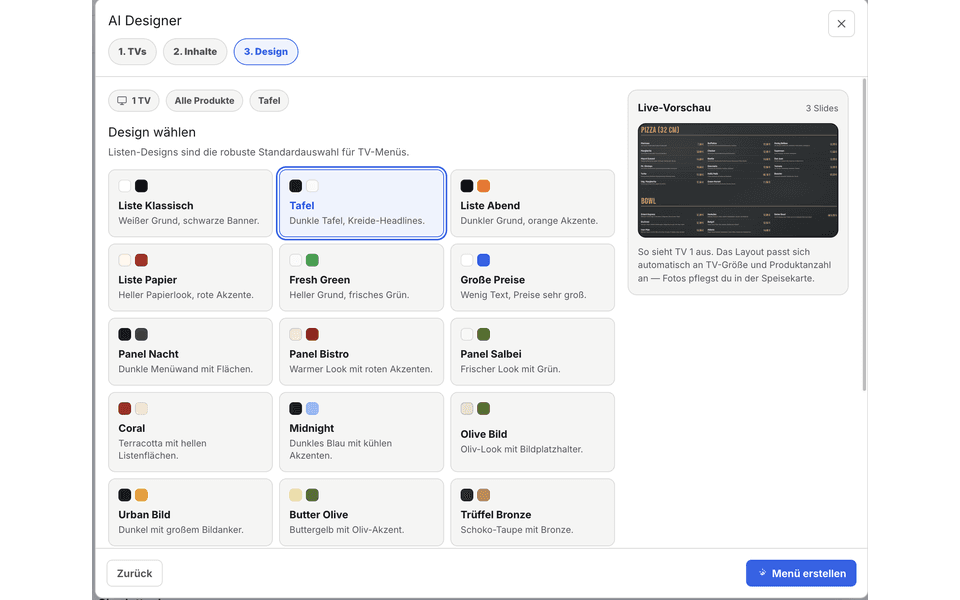Go to step 2. Inhalte
Image resolution: width=960 pixels, height=600 pixels.
(195, 51)
